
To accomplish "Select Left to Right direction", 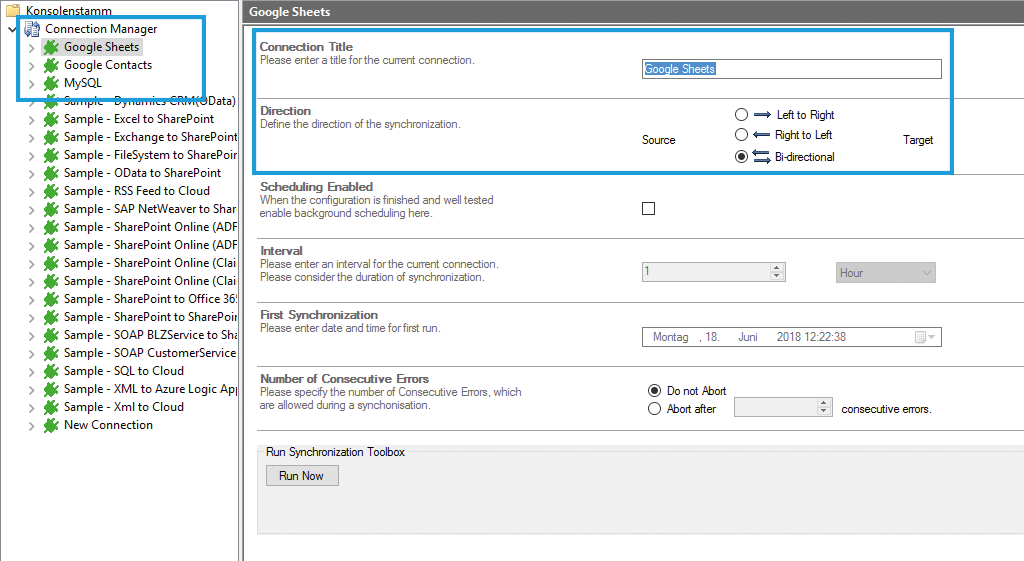I will pyautogui.click(x=741, y=115).
